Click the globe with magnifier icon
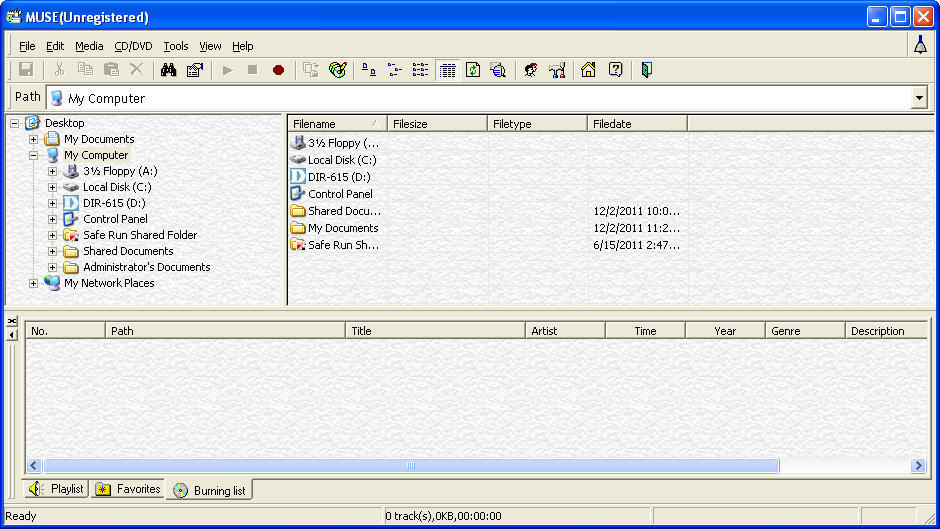940x529 pixels. pos(498,70)
